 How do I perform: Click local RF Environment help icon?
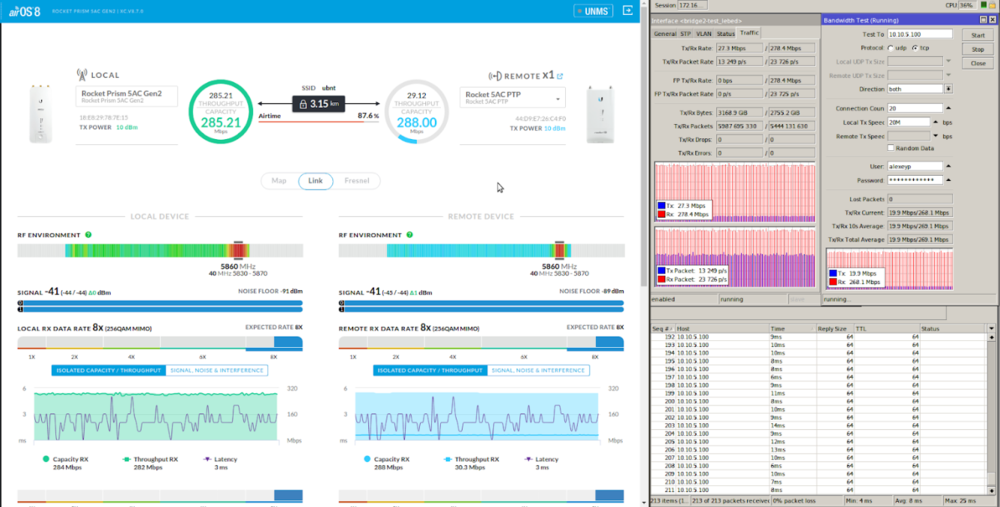point(88,235)
